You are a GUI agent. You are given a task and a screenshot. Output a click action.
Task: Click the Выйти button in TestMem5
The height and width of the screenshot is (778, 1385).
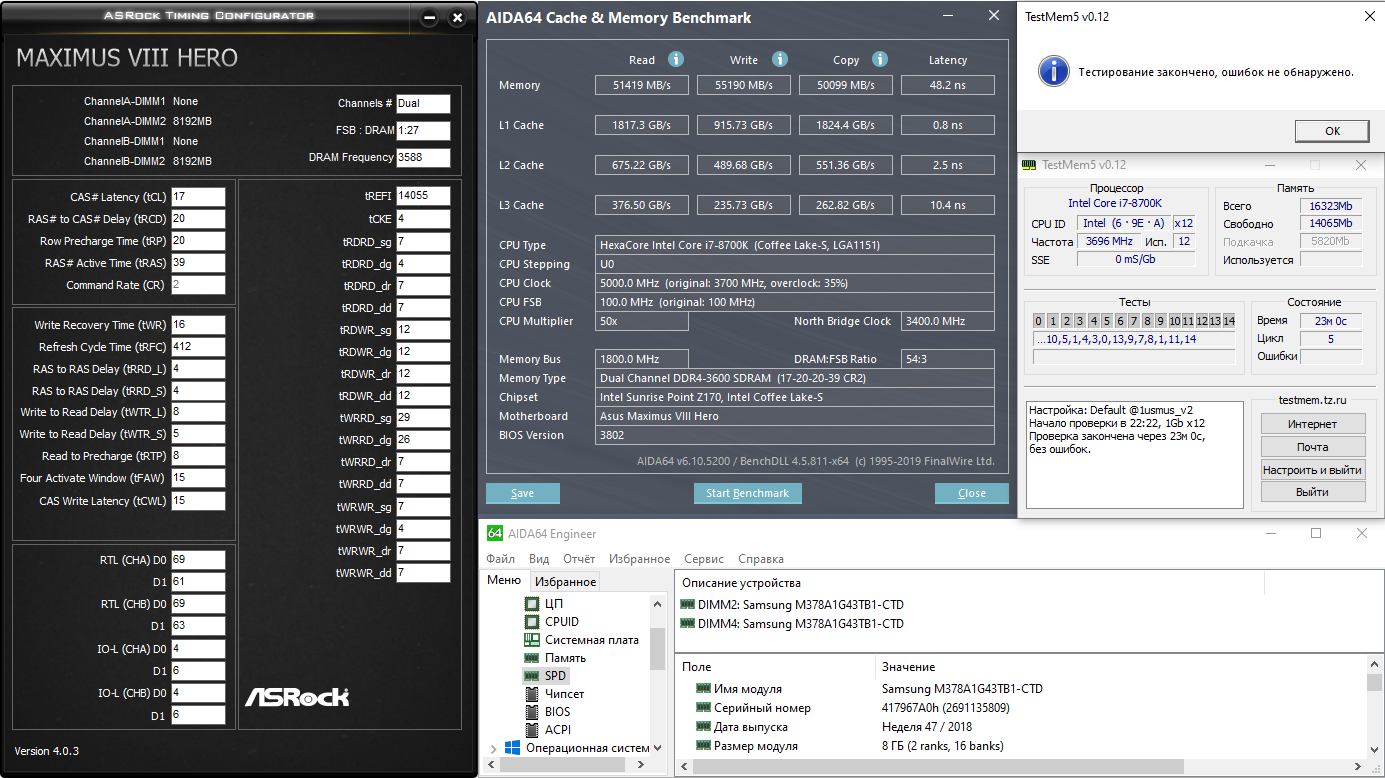point(1313,492)
